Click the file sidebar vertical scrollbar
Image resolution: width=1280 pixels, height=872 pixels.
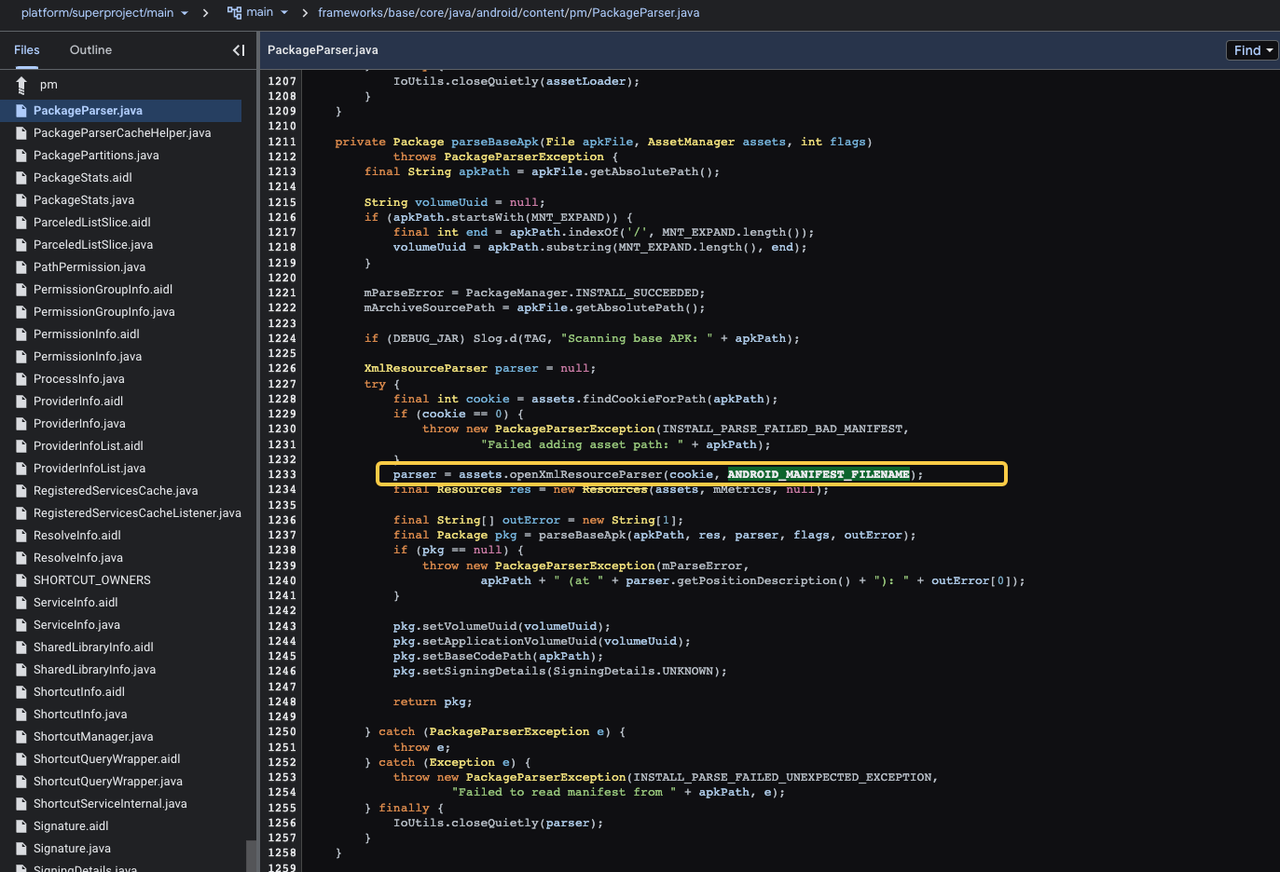251,856
